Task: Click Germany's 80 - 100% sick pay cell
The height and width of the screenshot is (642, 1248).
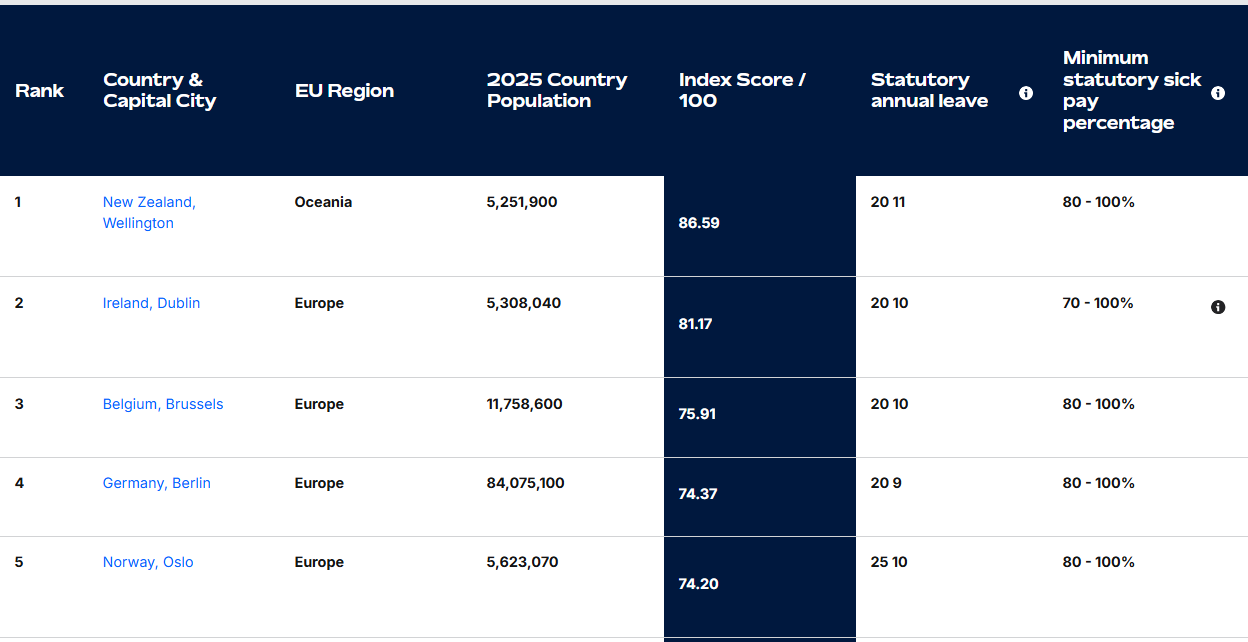Action: (1100, 482)
